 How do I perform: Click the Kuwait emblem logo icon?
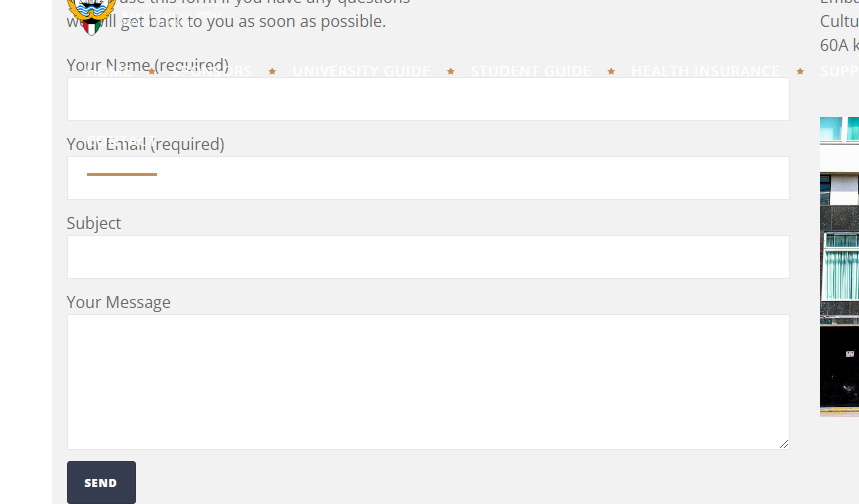tap(91, 16)
